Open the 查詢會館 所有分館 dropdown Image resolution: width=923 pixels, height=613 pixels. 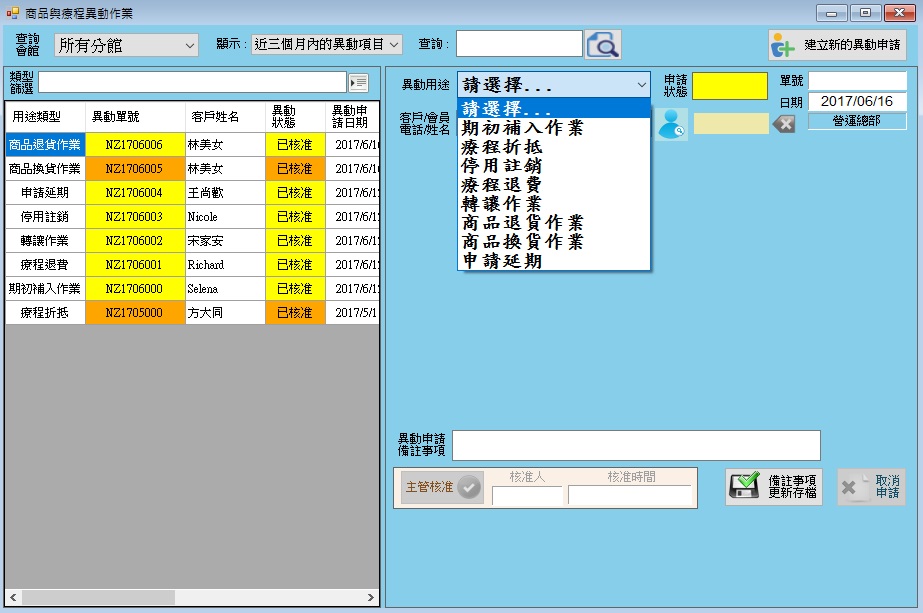pyautogui.click(x=126, y=45)
